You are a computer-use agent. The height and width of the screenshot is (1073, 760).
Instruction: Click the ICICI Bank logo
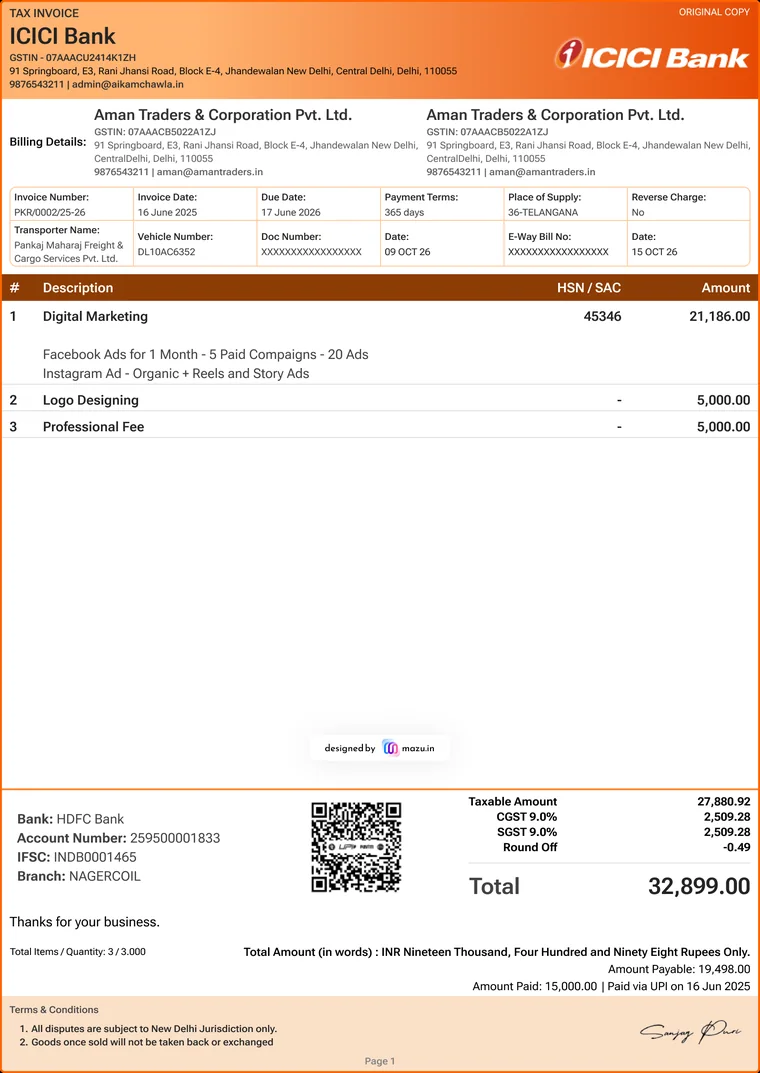click(652, 54)
